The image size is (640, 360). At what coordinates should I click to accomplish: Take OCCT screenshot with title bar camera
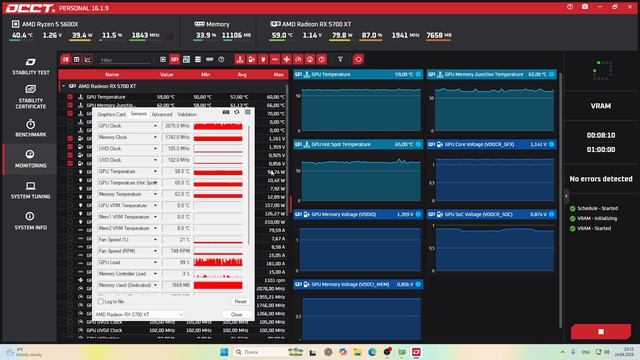[x=585, y=7]
